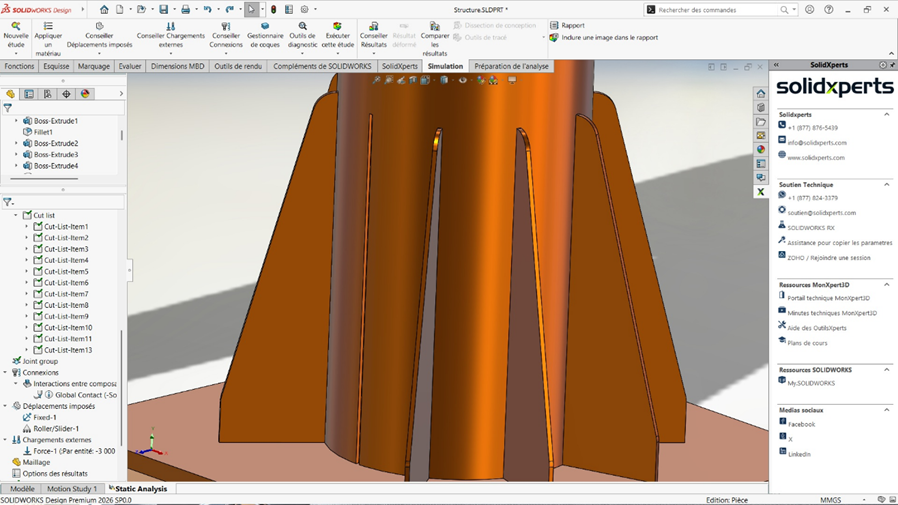This screenshot has height=505, width=898.
Task: Click Exécuter cette étude icon
Action: 337,27
